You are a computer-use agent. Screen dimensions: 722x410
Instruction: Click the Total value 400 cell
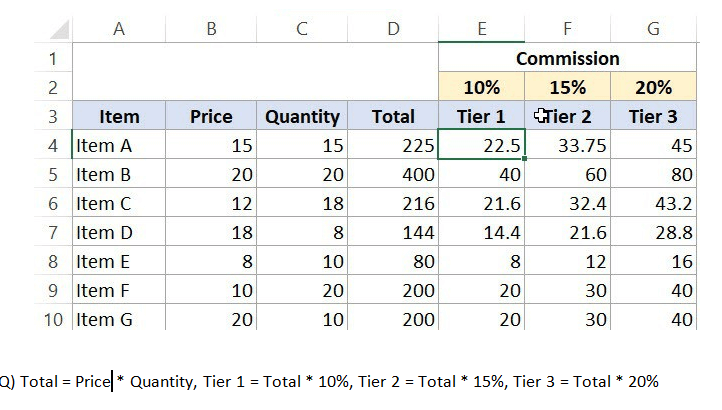[x=393, y=175]
